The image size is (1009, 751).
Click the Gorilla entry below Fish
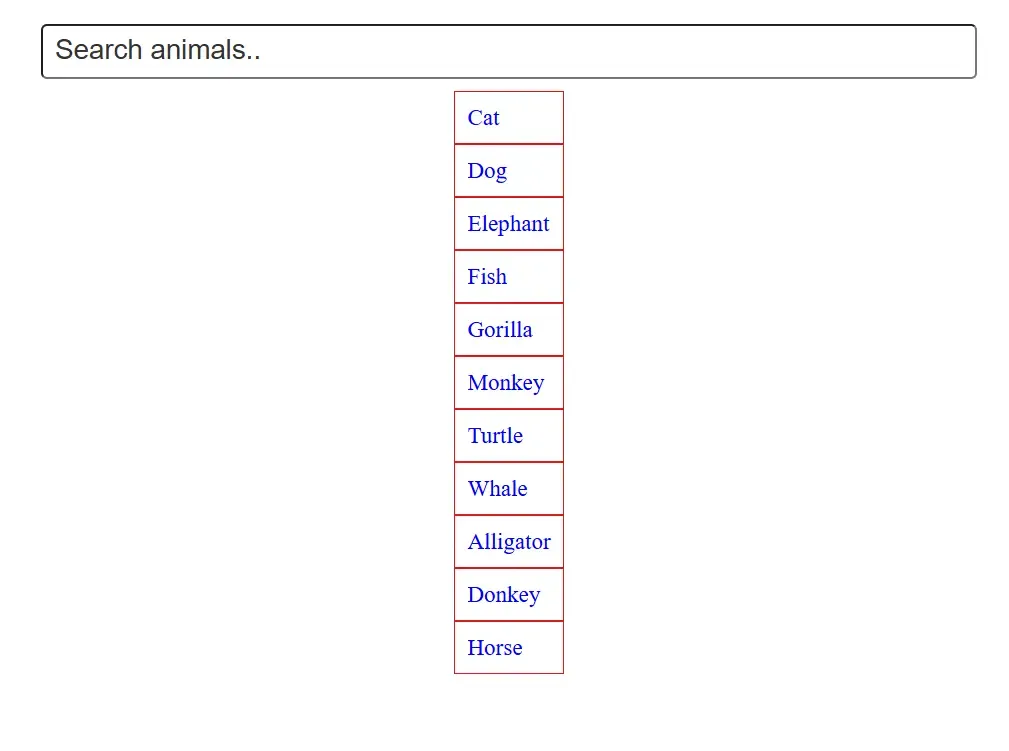pos(500,330)
